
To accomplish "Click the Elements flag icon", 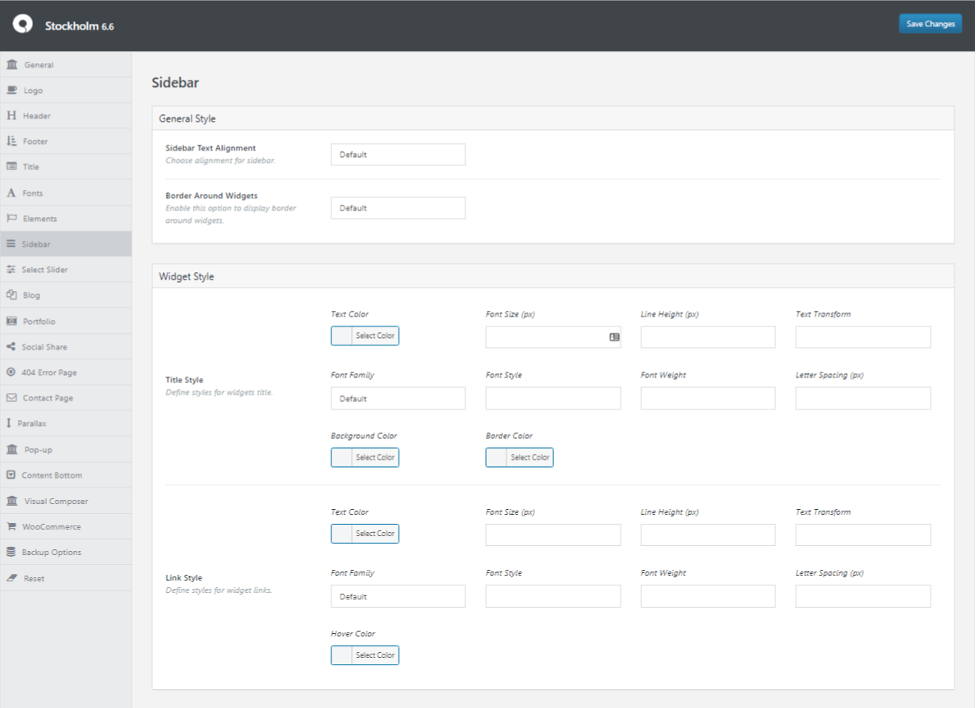I will click(11, 218).
